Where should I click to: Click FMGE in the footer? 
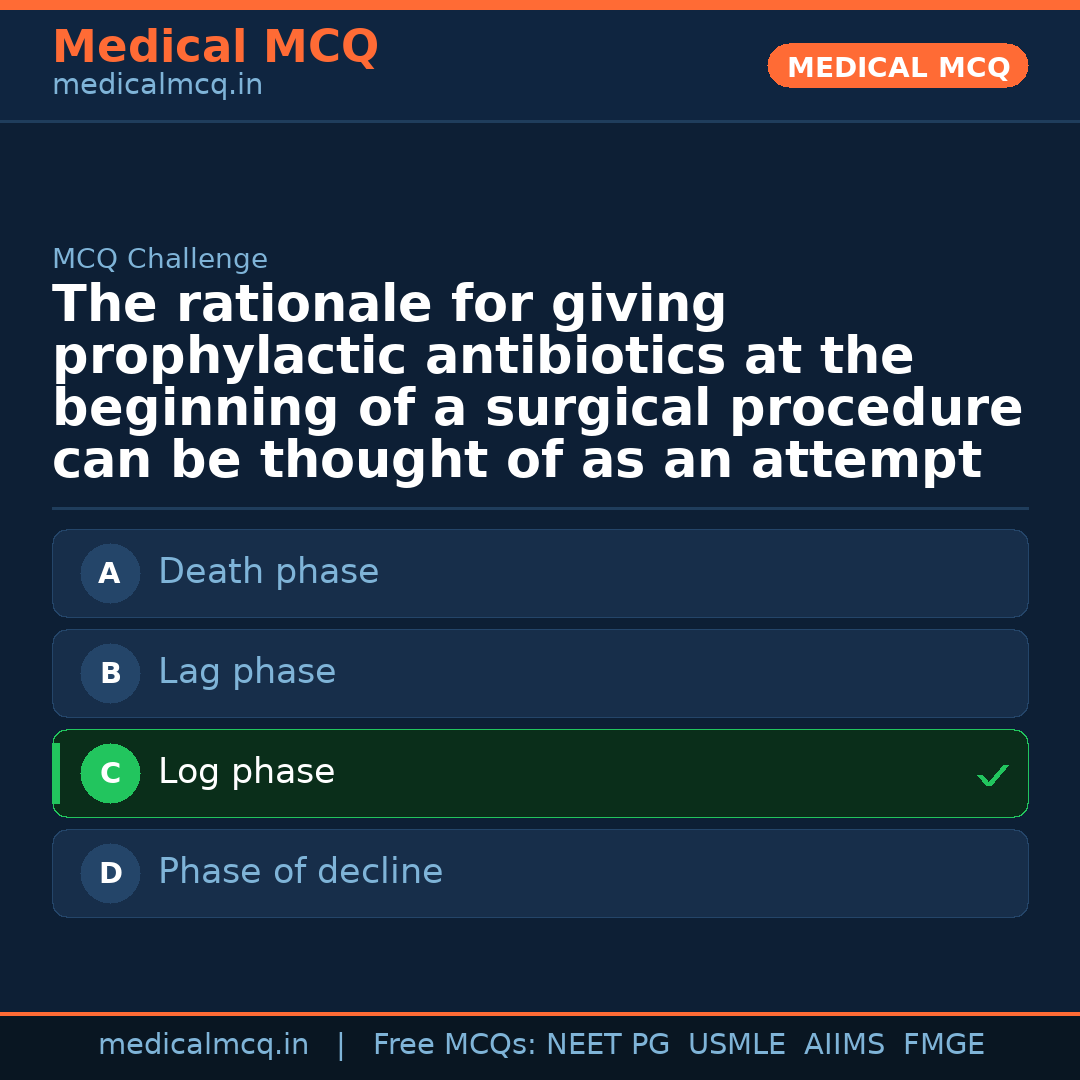coord(943,1045)
